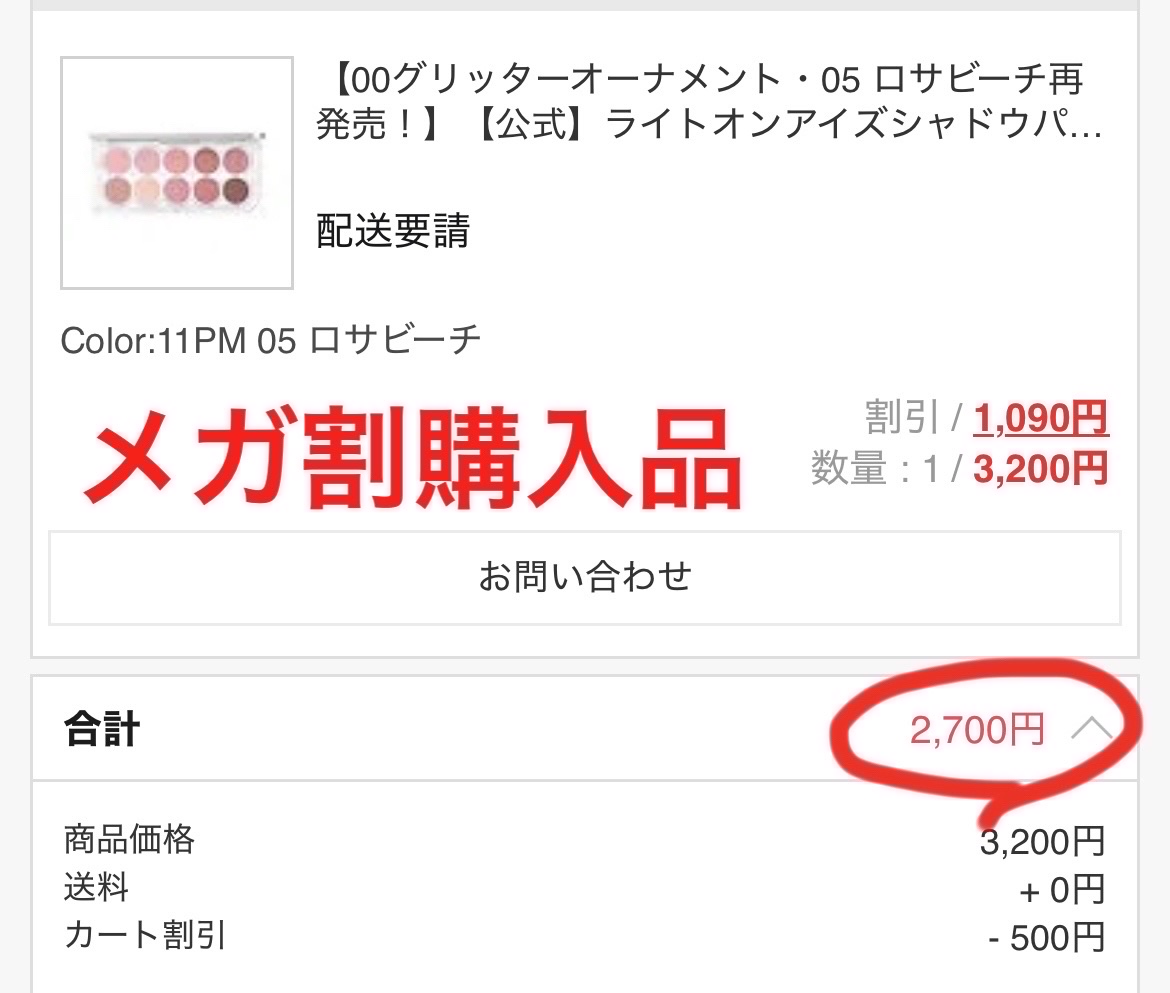
Task: Click the 3,200円 amount in 商品価格 row
Action: 1042,842
